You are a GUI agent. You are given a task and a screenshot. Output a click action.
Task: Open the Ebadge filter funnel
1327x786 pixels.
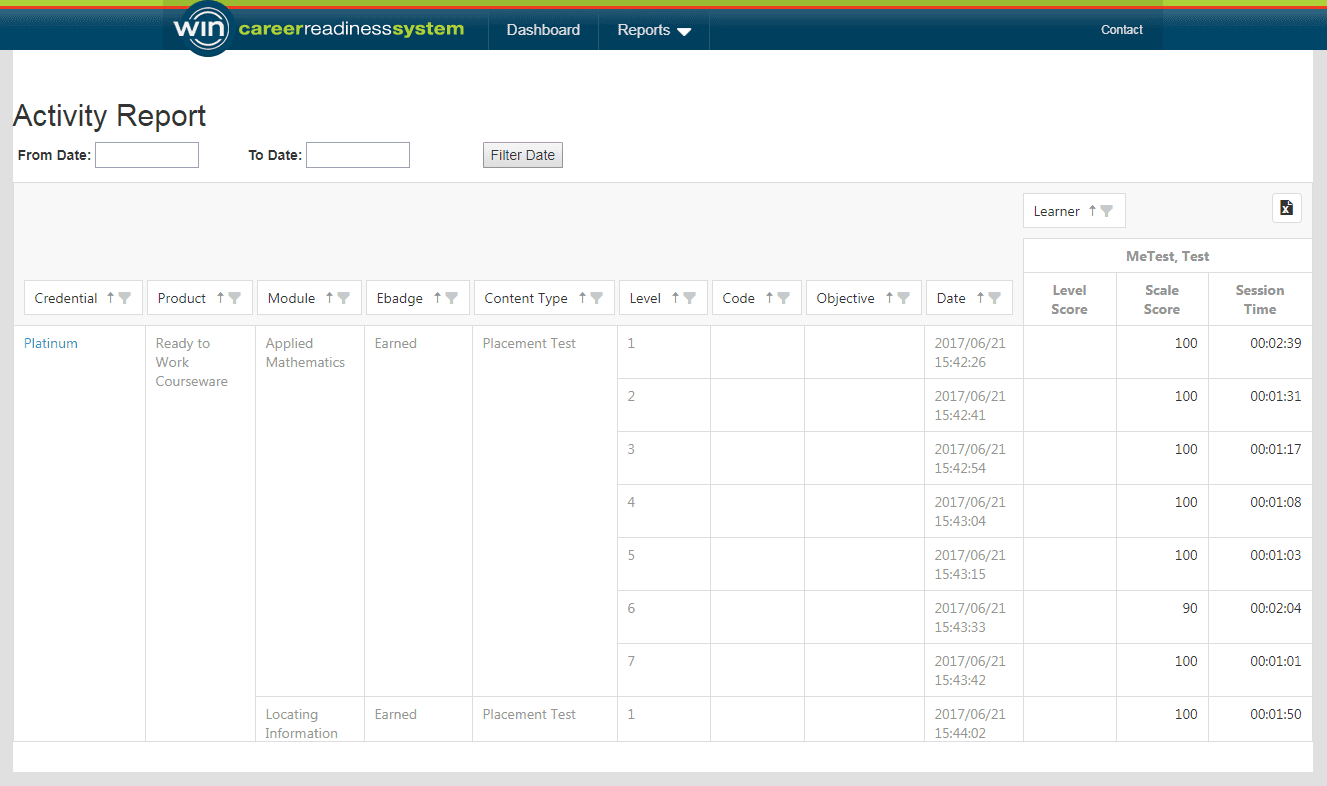tap(452, 298)
